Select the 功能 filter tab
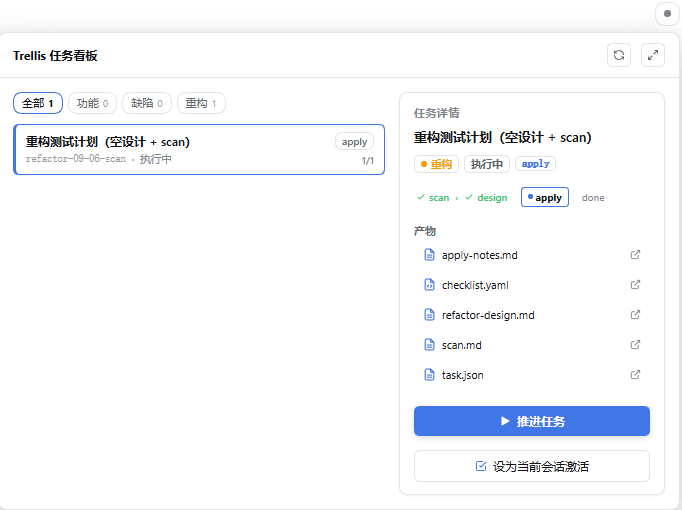 point(92,103)
